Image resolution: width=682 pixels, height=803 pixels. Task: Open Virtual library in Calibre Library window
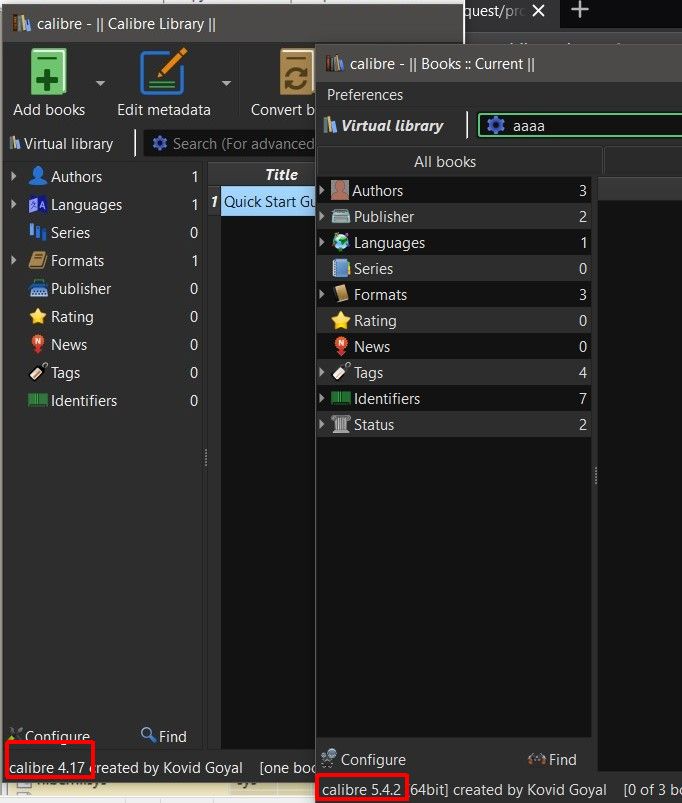click(61, 144)
